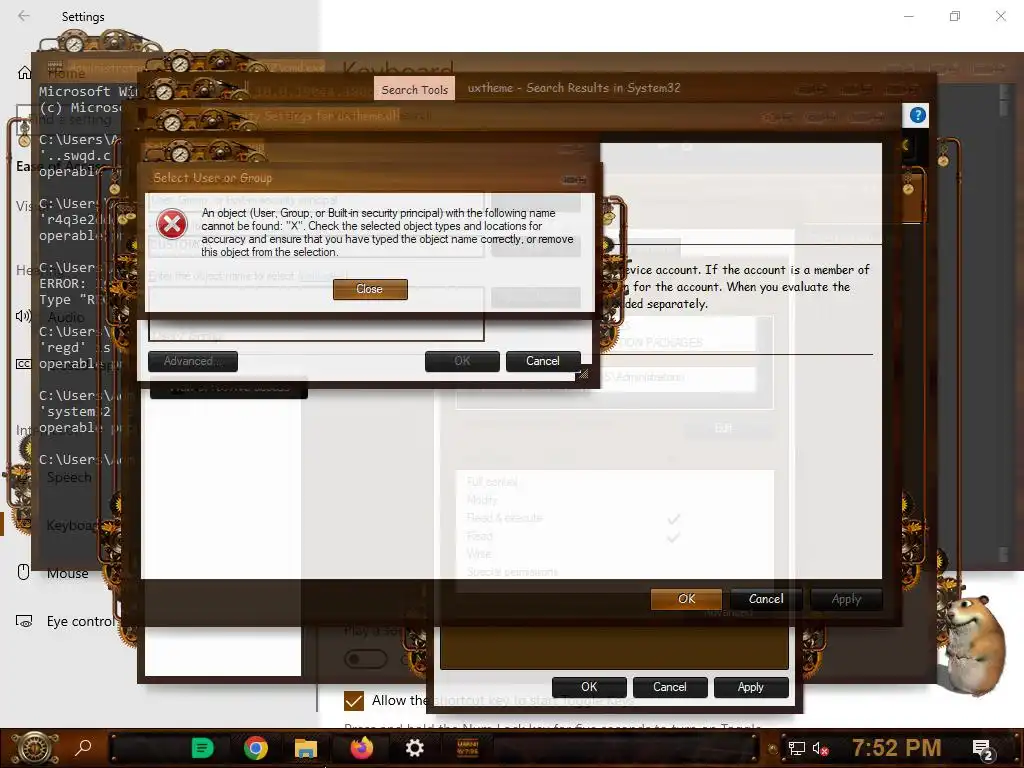Go back using the Settings back arrow
The width and height of the screenshot is (1024, 768).
pyautogui.click(x=24, y=16)
